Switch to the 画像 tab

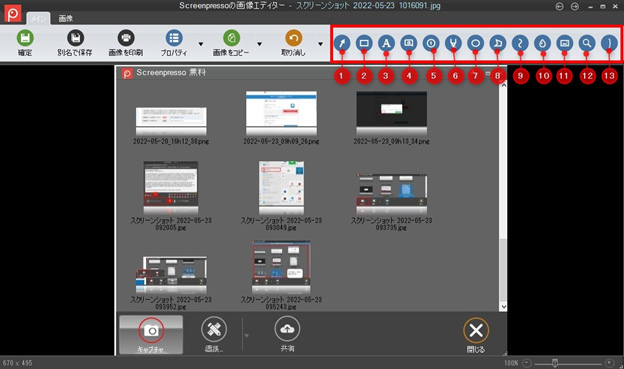pyautogui.click(x=66, y=18)
